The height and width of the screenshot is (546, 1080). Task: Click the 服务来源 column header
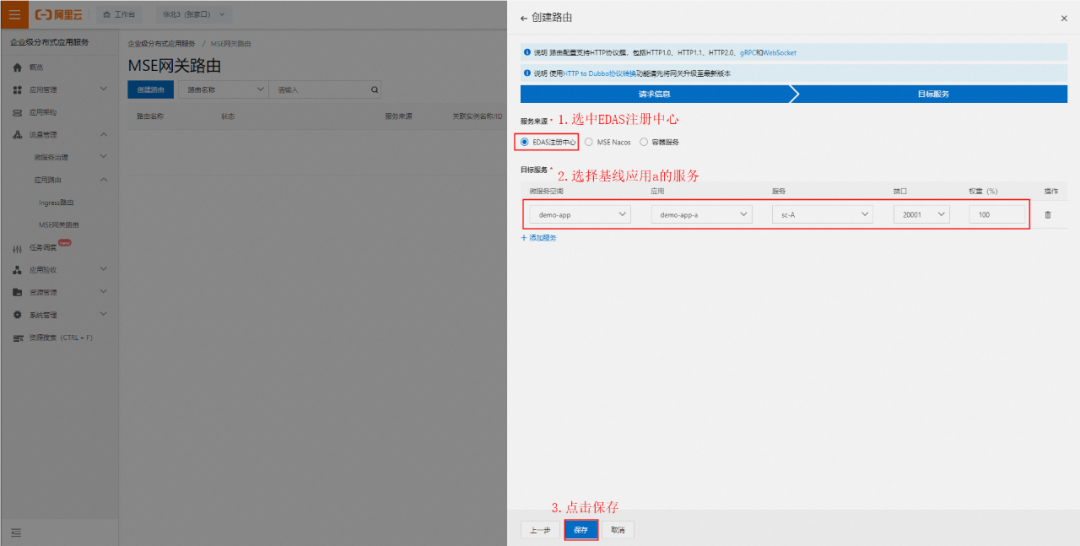(398, 116)
